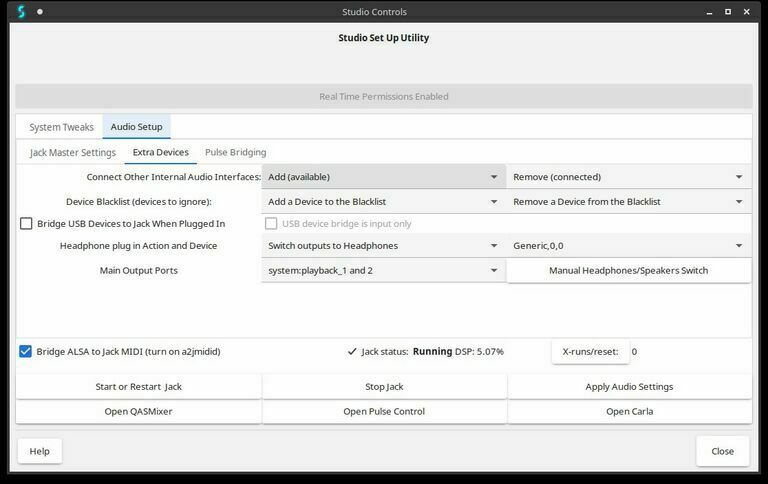This screenshot has height=484, width=768.
Task: Expand Remove a Device from the Blacklist
Action: coord(628,201)
